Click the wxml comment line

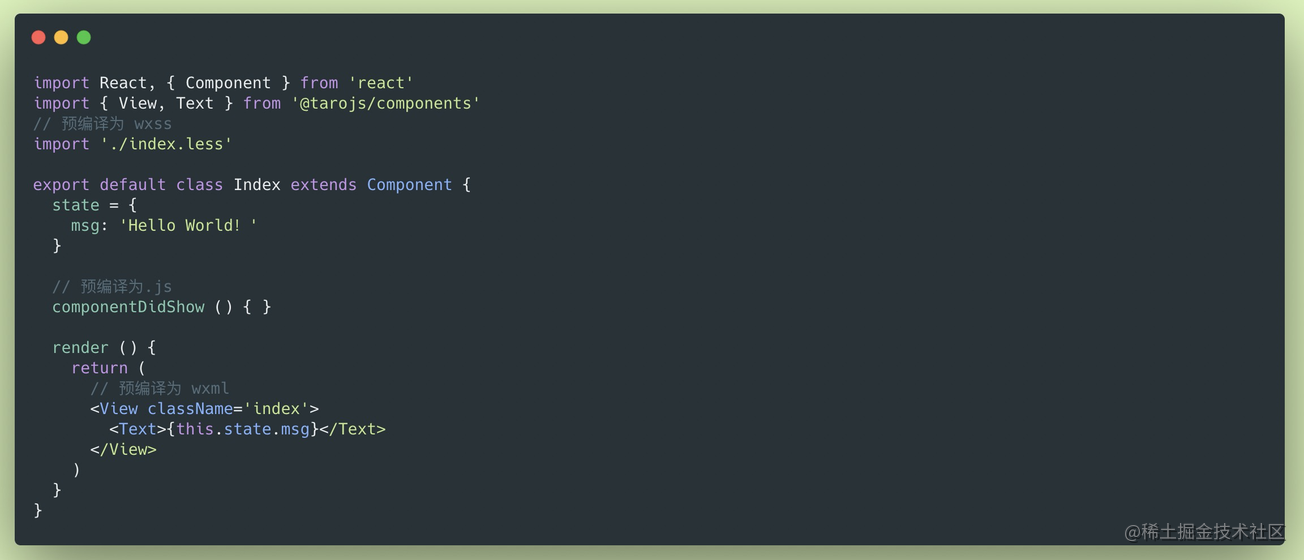coord(160,388)
